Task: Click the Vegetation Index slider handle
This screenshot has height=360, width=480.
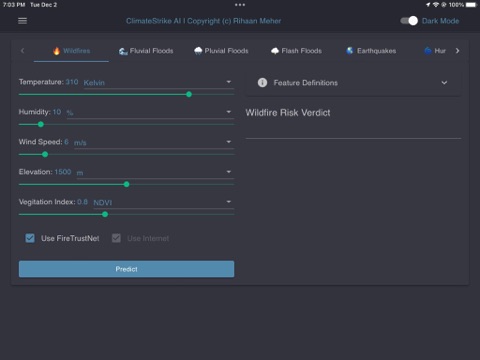Action: [x=105, y=214]
